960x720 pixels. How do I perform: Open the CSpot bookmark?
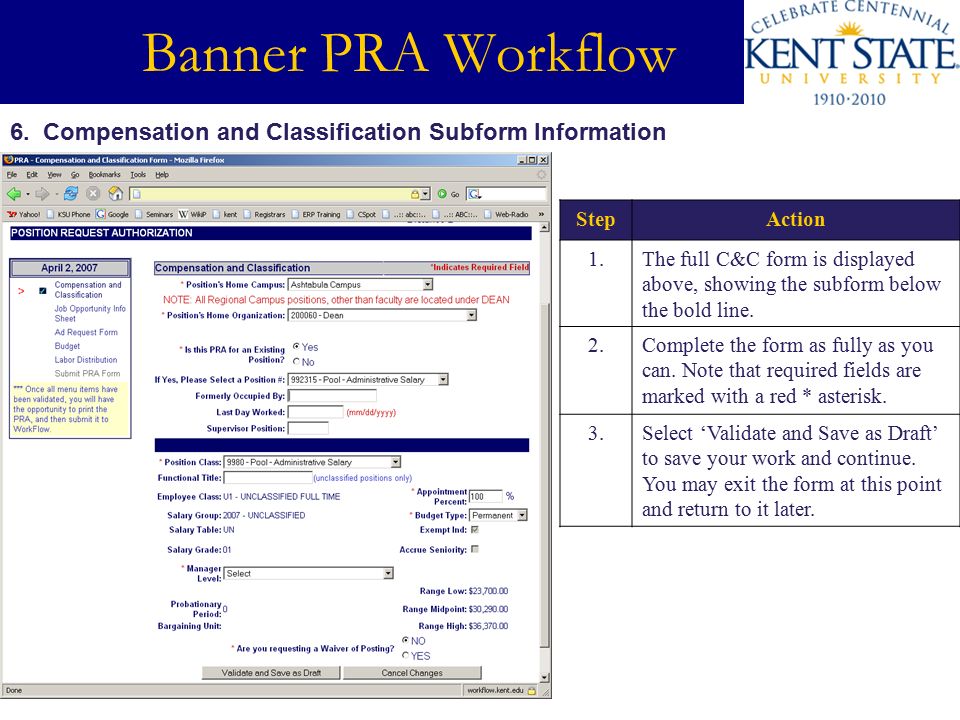pos(361,214)
